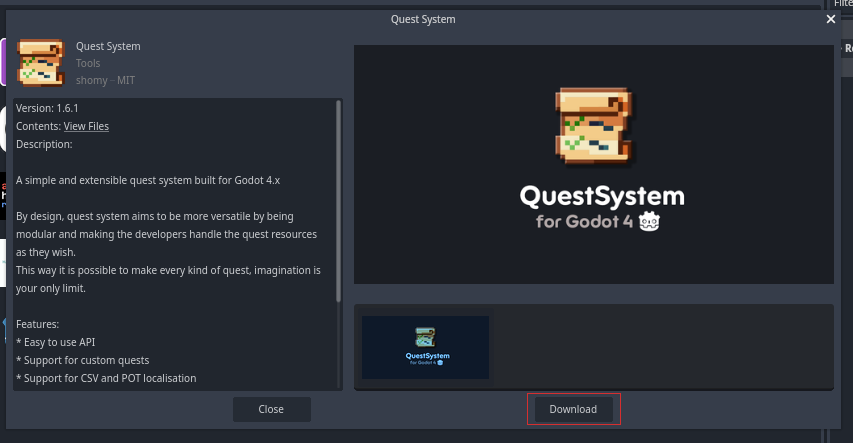Click "* Support for custom quests" line
The width and height of the screenshot is (853, 443).
pyautogui.click(x=82, y=360)
